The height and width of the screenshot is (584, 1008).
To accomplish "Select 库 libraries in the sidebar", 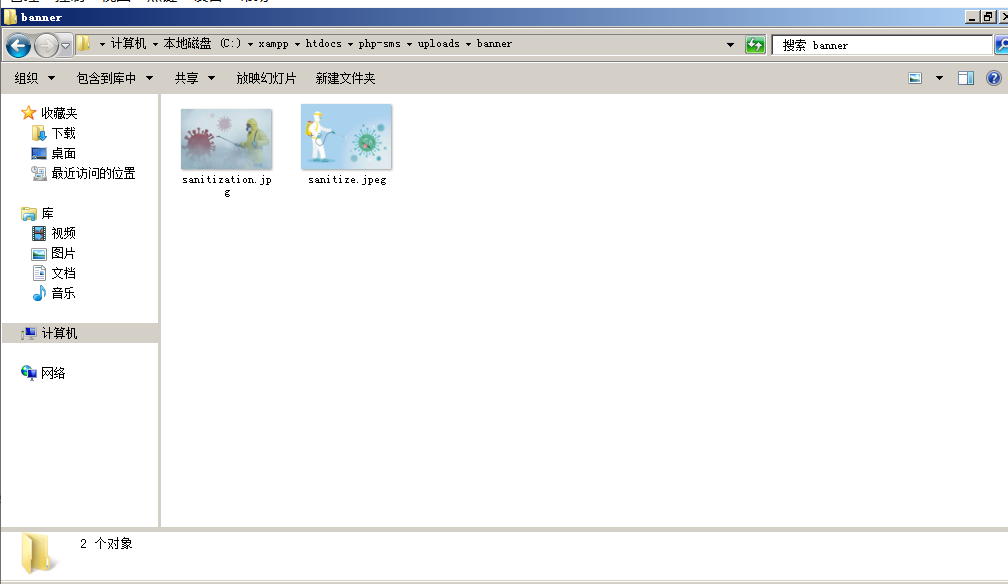I will coord(48,213).
